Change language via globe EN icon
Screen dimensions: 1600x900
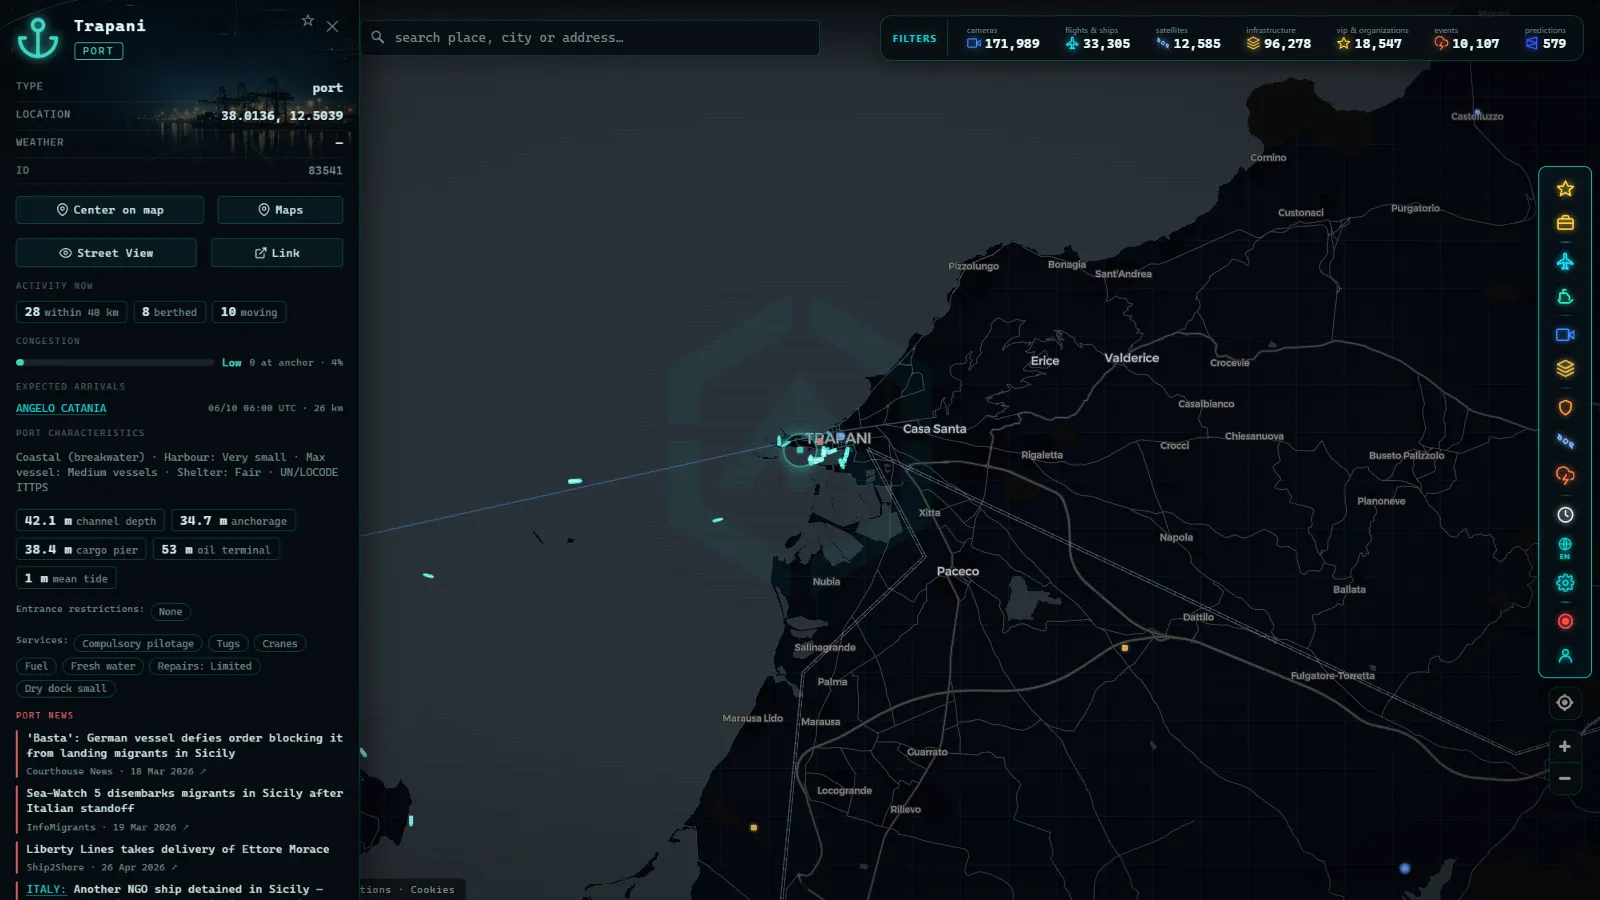pos(1565,548)
